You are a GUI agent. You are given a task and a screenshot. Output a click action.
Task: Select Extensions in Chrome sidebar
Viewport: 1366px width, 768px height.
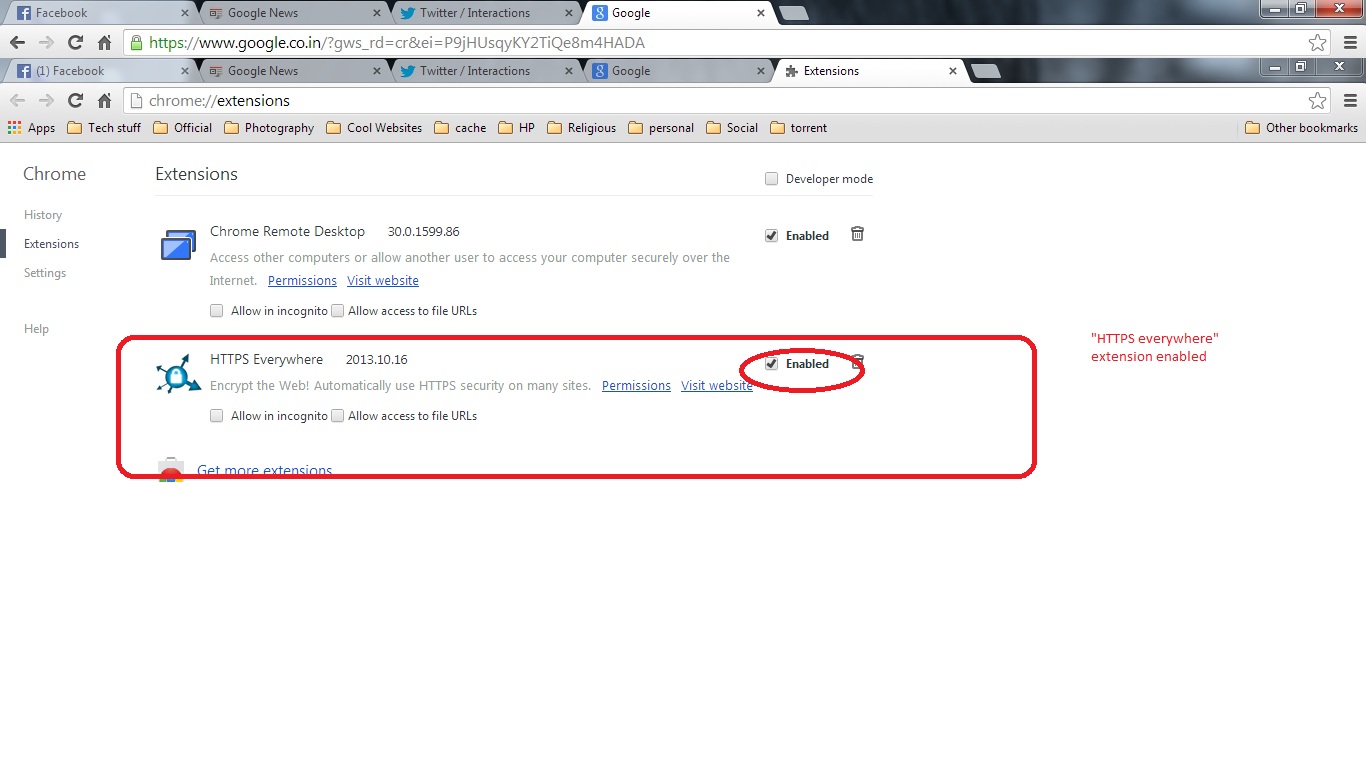(x=51, y=244)
